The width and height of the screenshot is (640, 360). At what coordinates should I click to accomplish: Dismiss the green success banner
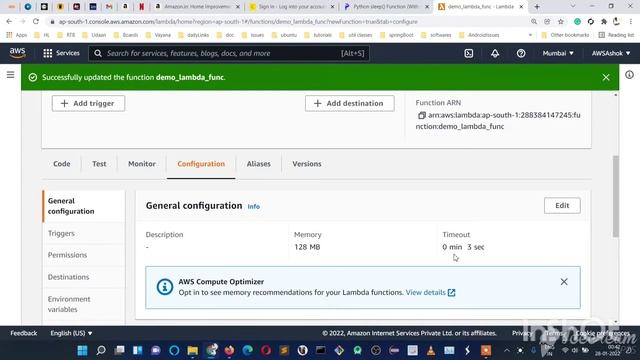(606, 77)
